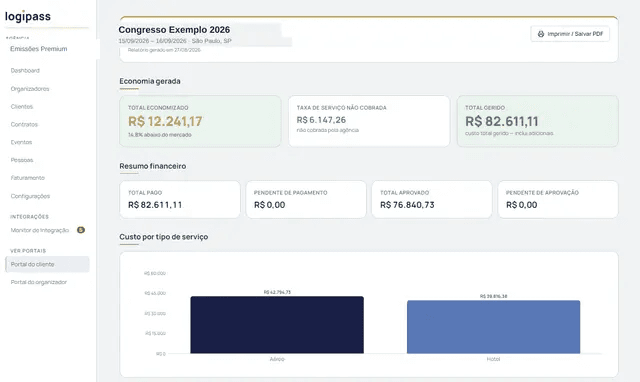The width and height of the screenshot is (640, 382).
Task: Click the Hotel axis label
Action: point(493,359)
